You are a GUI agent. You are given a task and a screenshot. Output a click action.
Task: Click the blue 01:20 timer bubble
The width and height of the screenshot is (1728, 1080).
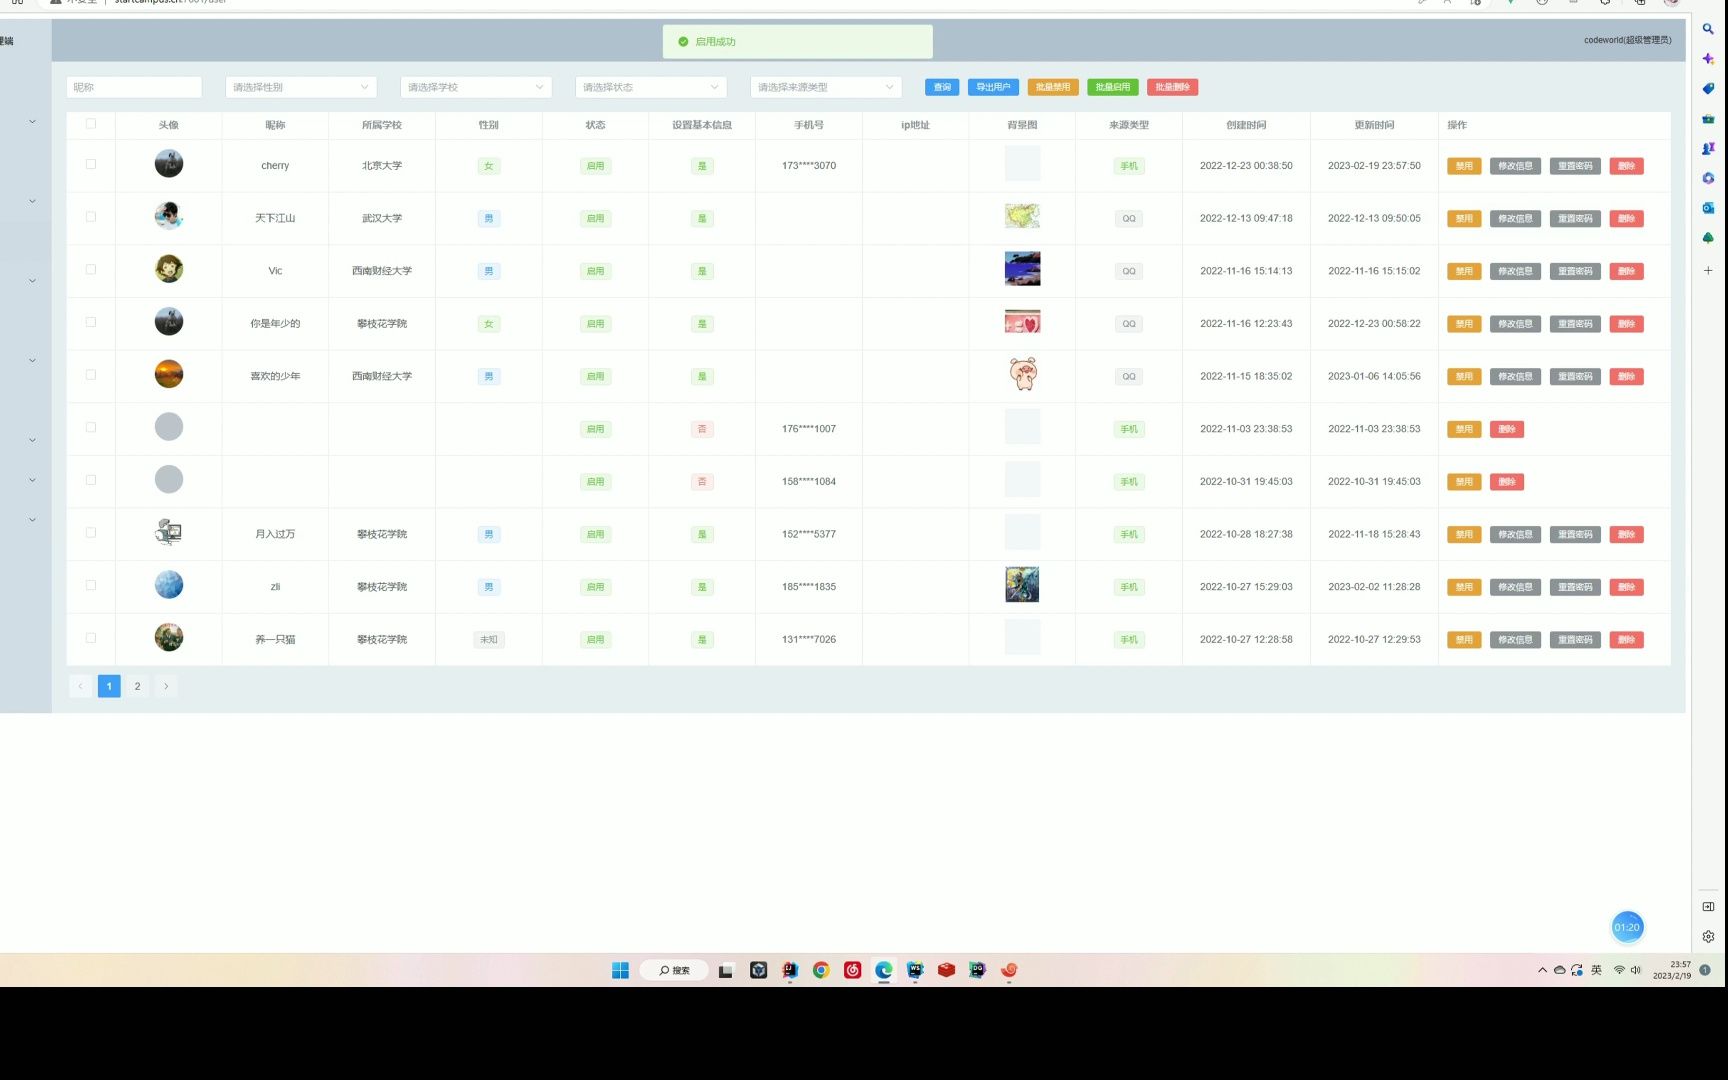1627,927
